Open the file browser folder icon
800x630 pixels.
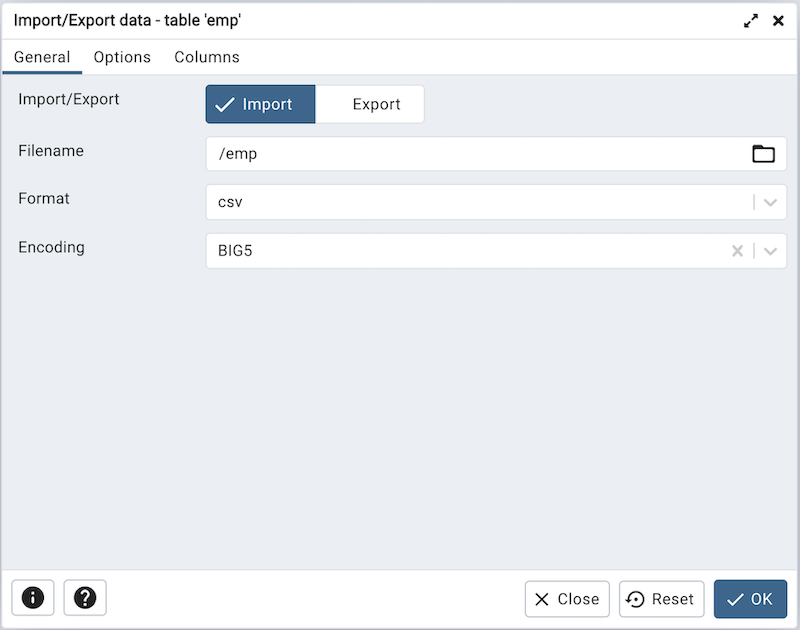point(763,153)
